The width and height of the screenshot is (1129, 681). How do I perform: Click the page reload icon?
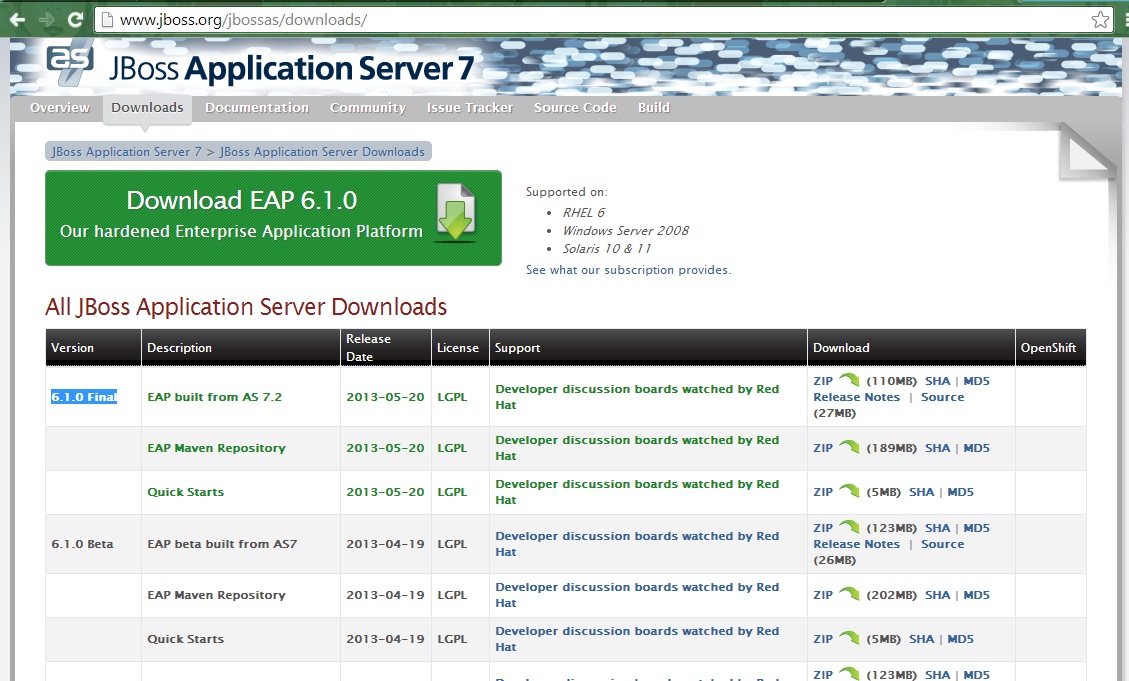pyautogui.click(x=75, y=18)
